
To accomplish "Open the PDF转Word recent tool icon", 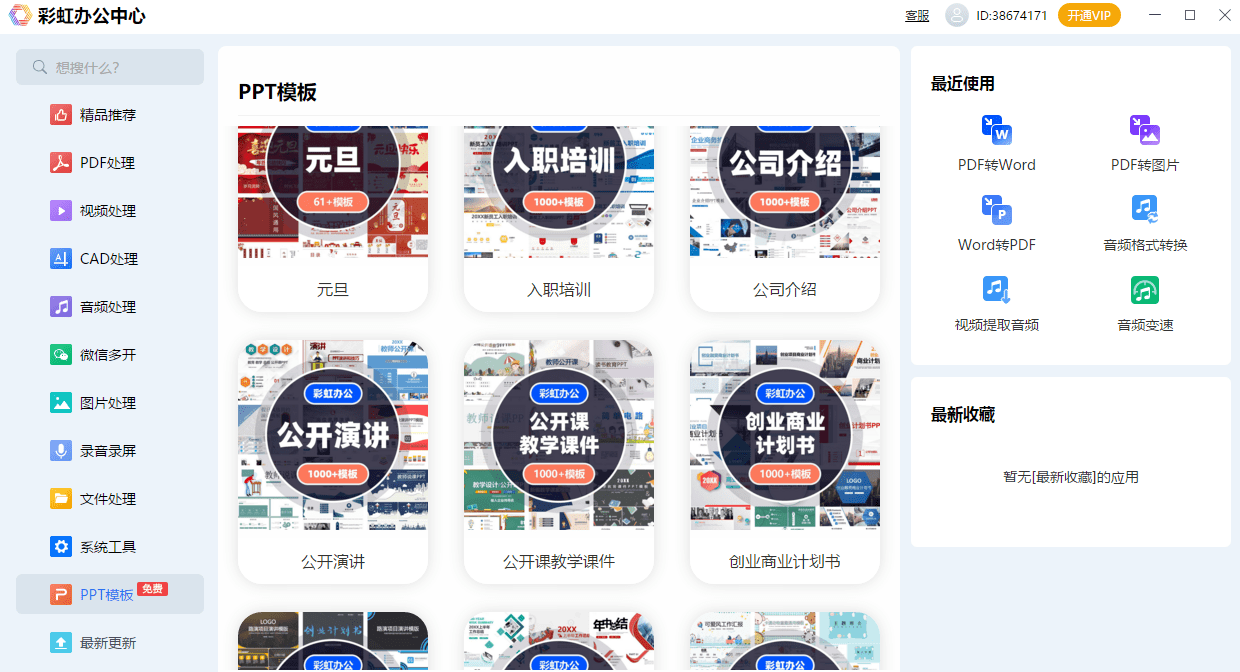I will coord(997,130).
